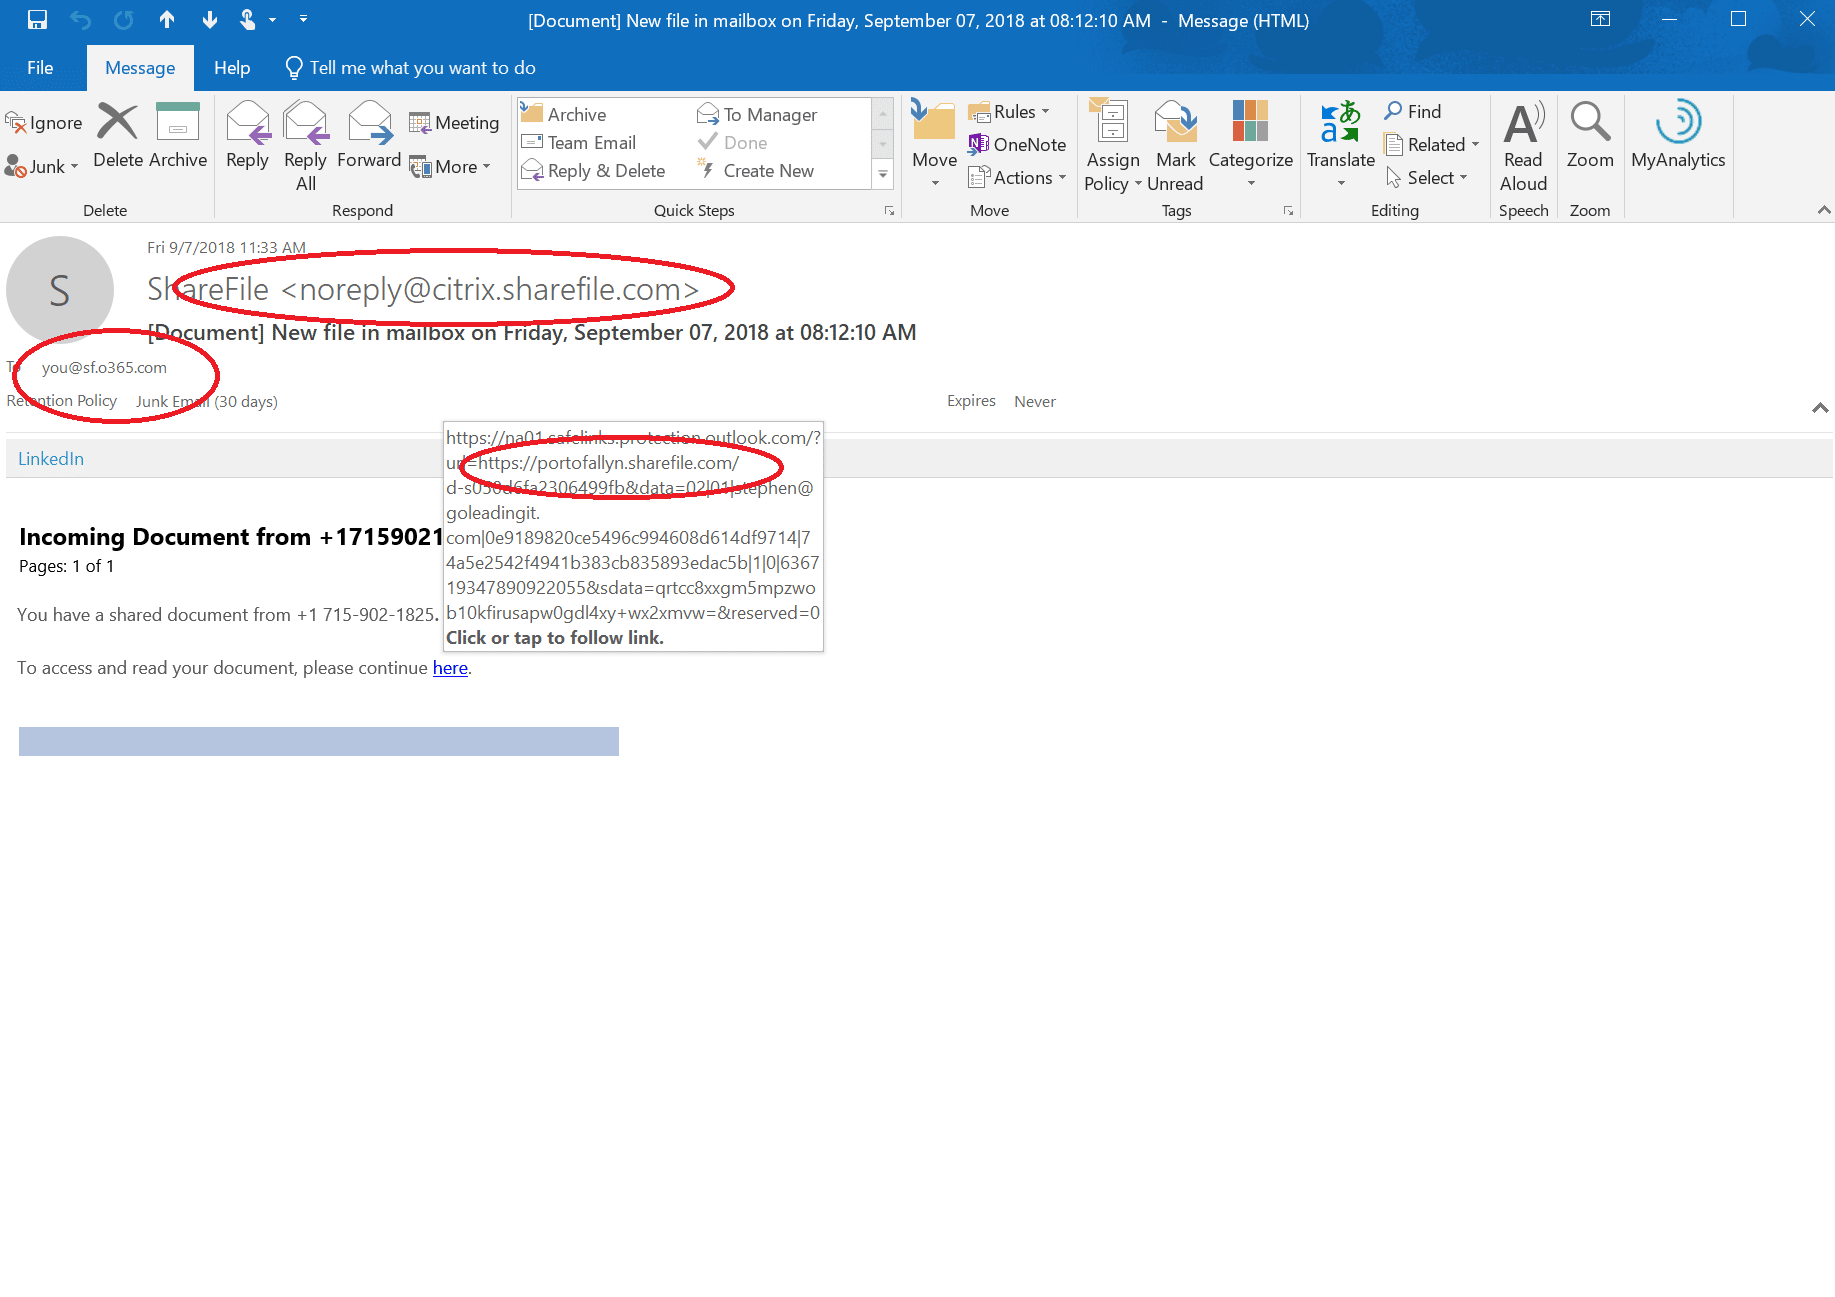Switch to the Message tab
Viewport: 1835px width, 1297px height.
[140, 68]
